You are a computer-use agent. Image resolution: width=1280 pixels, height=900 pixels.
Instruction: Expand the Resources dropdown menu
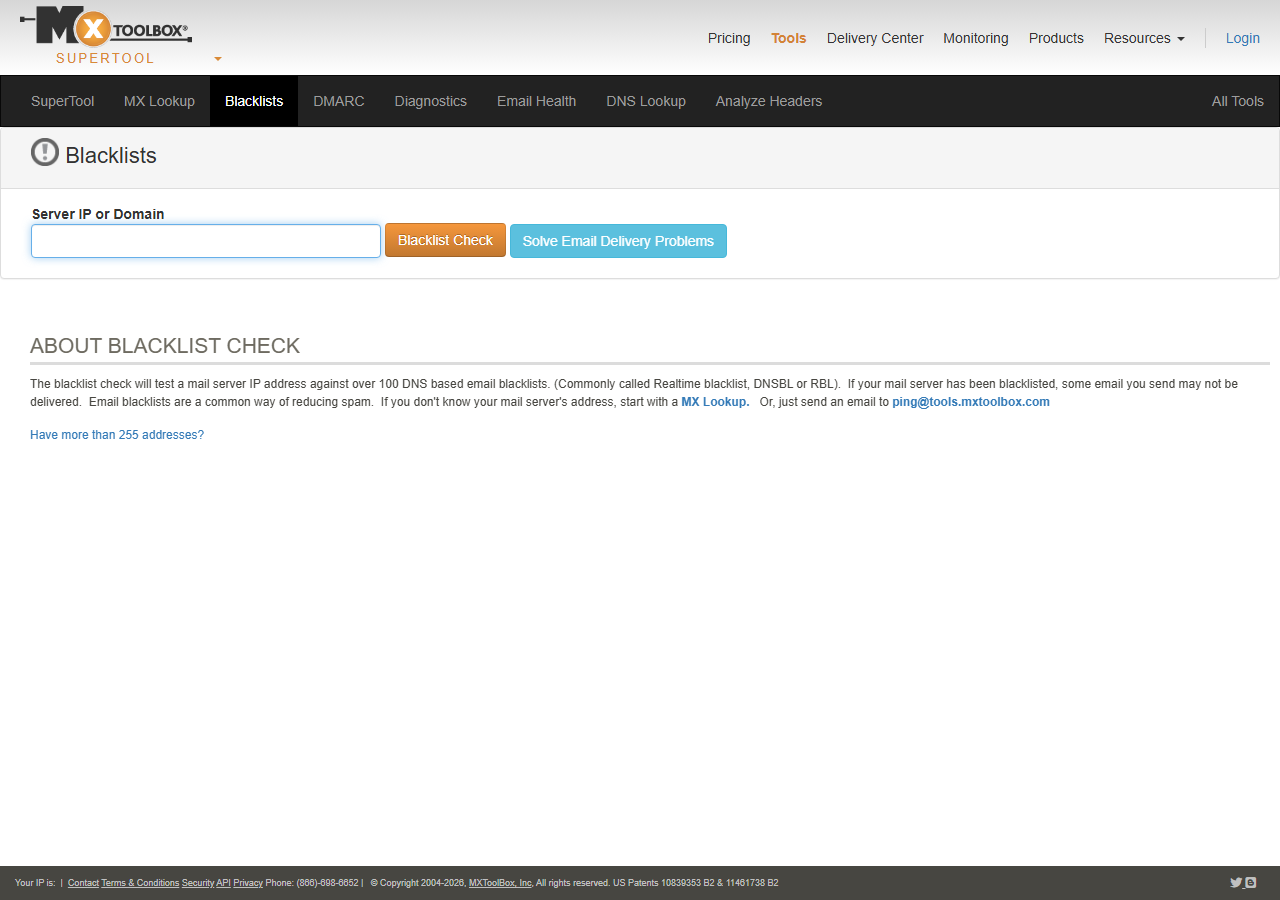[1144, 38]
